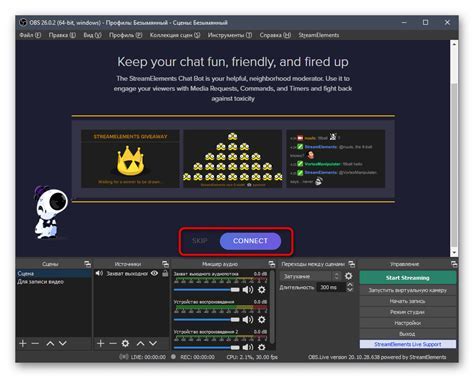Click the audio mixer vertical scrollbar
The height and width of the screenshot is (378, 474).
click(x=272, y=307)
